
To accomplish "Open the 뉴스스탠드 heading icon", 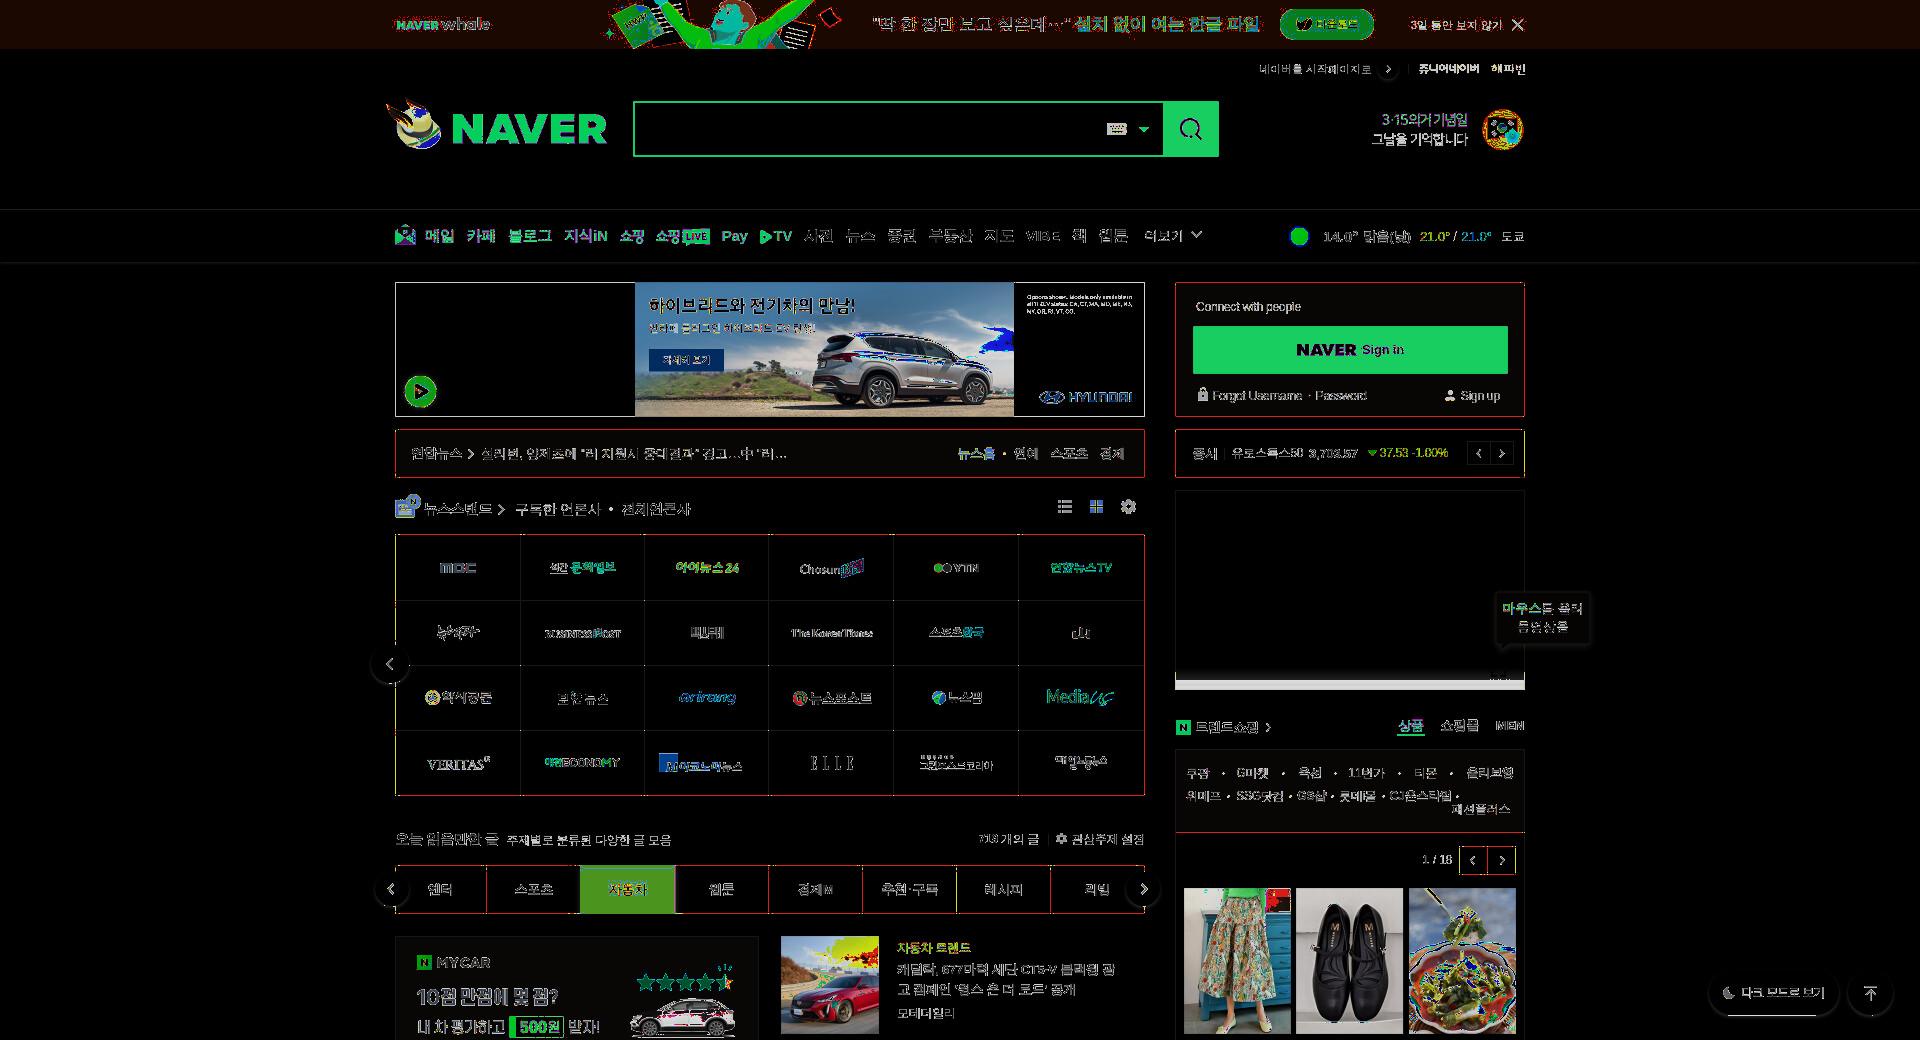I will (x=407, y=507).
